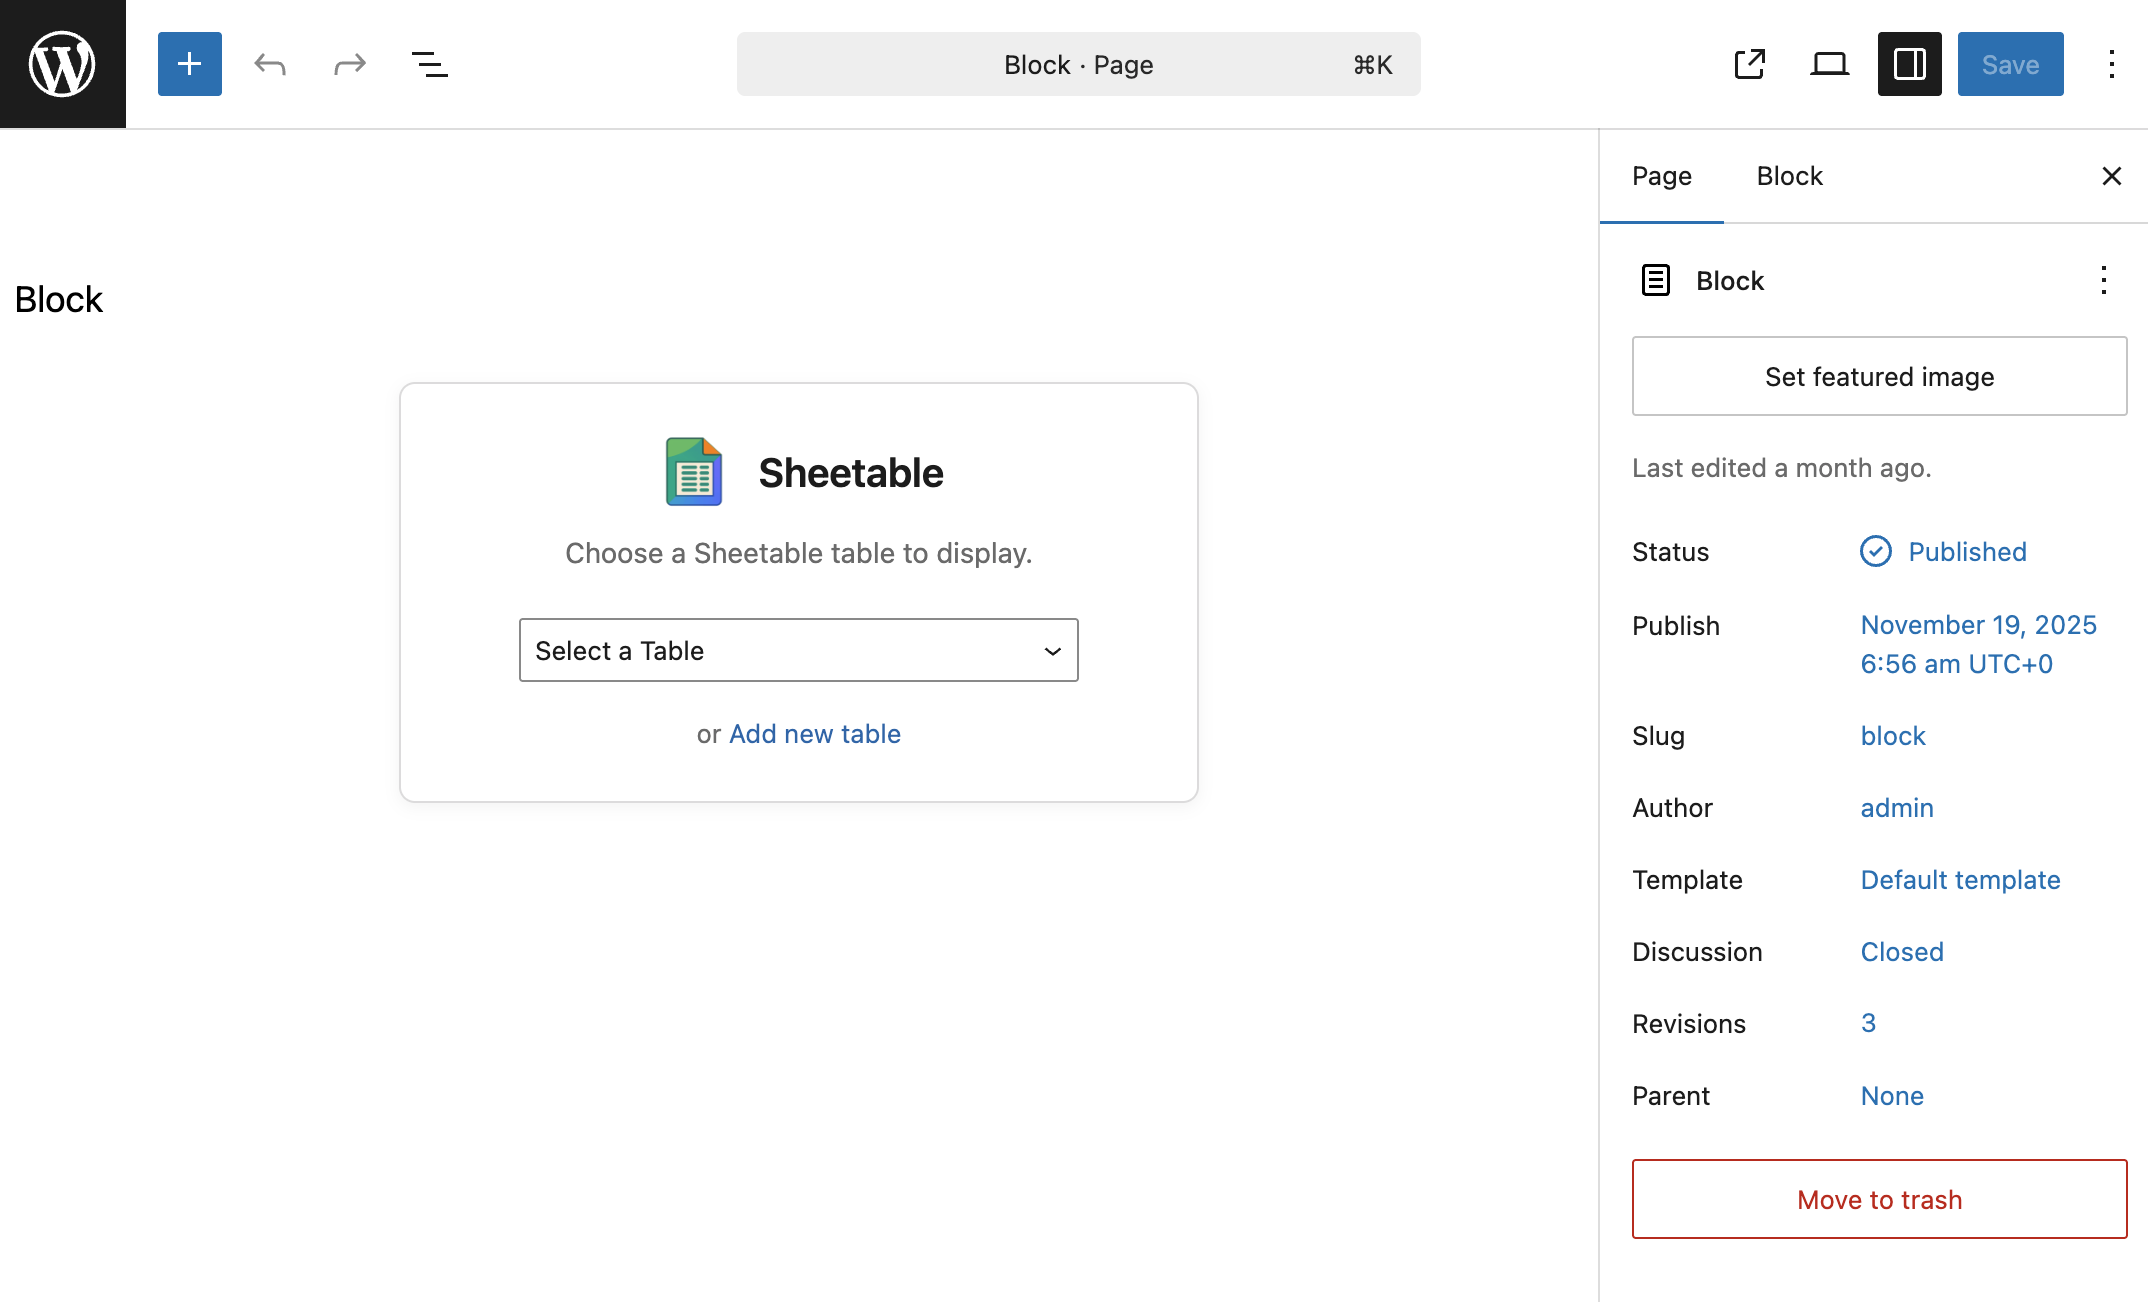2148x1302 pixels.
Task: Click the Add new table link
Action: 814,734
